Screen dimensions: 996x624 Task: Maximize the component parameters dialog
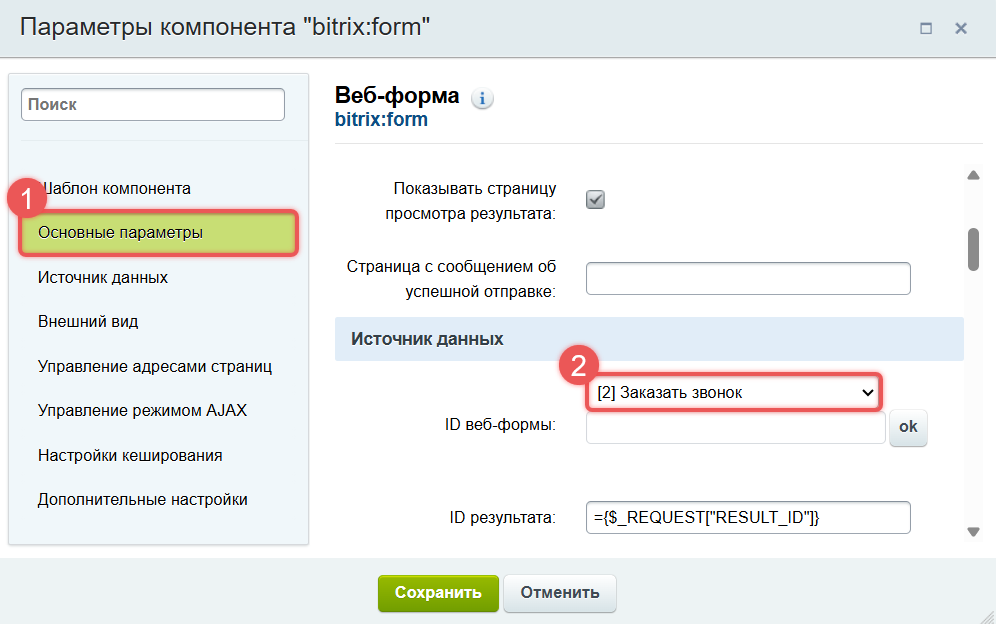tap(926, 29)
